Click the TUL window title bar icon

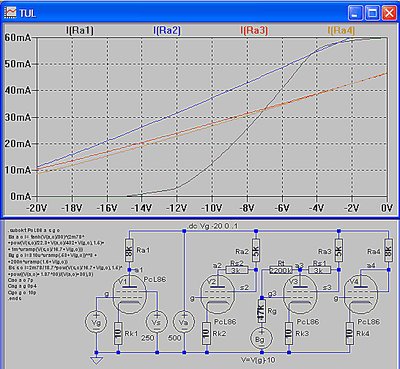(10, 13)
